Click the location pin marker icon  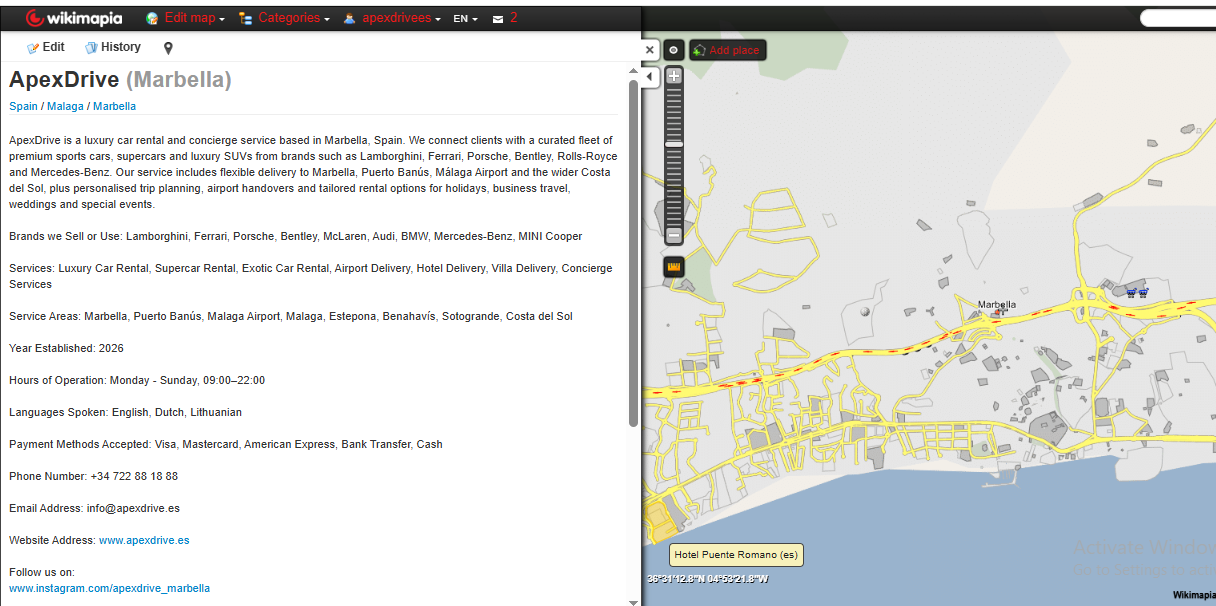coord(168,48)
